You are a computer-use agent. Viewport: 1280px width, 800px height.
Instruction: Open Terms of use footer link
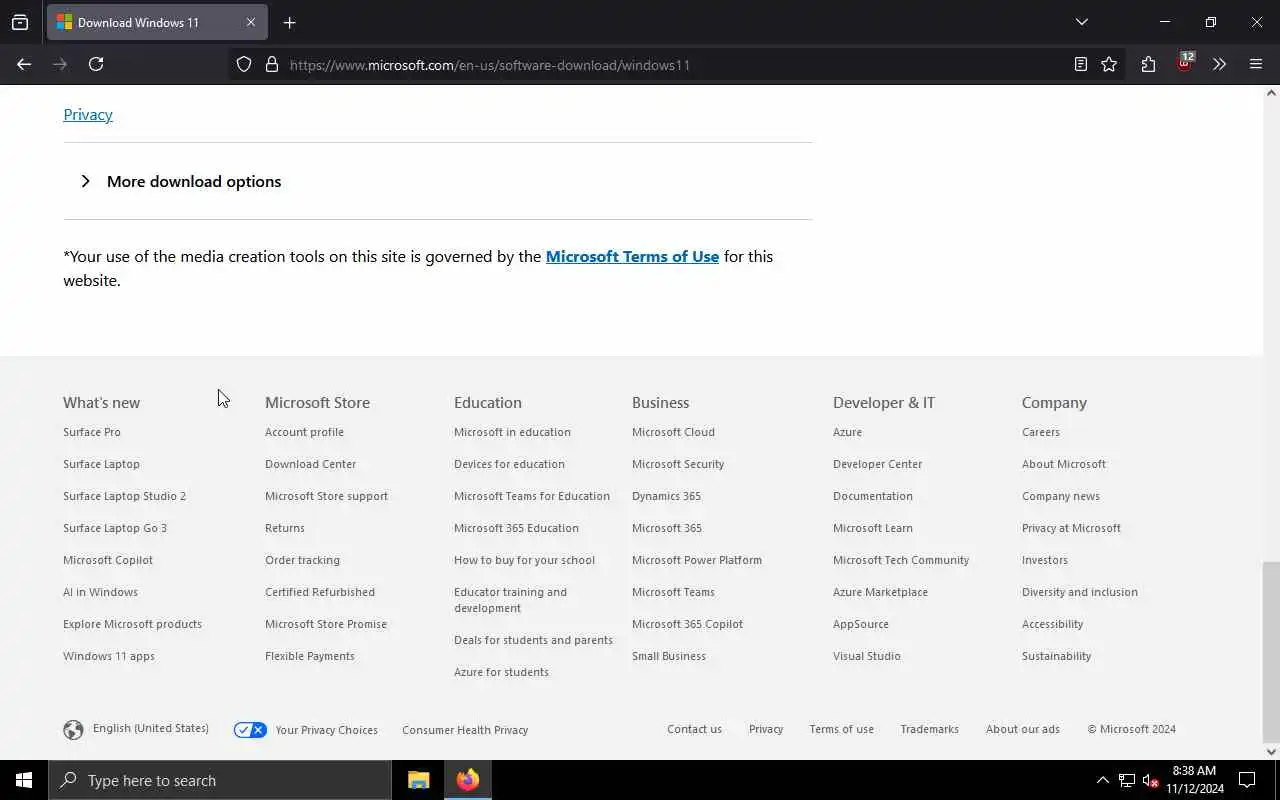coord(841,729)
